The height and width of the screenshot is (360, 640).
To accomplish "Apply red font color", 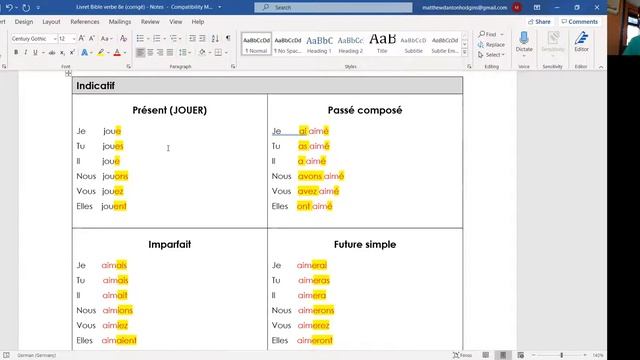I will point(117,52).
